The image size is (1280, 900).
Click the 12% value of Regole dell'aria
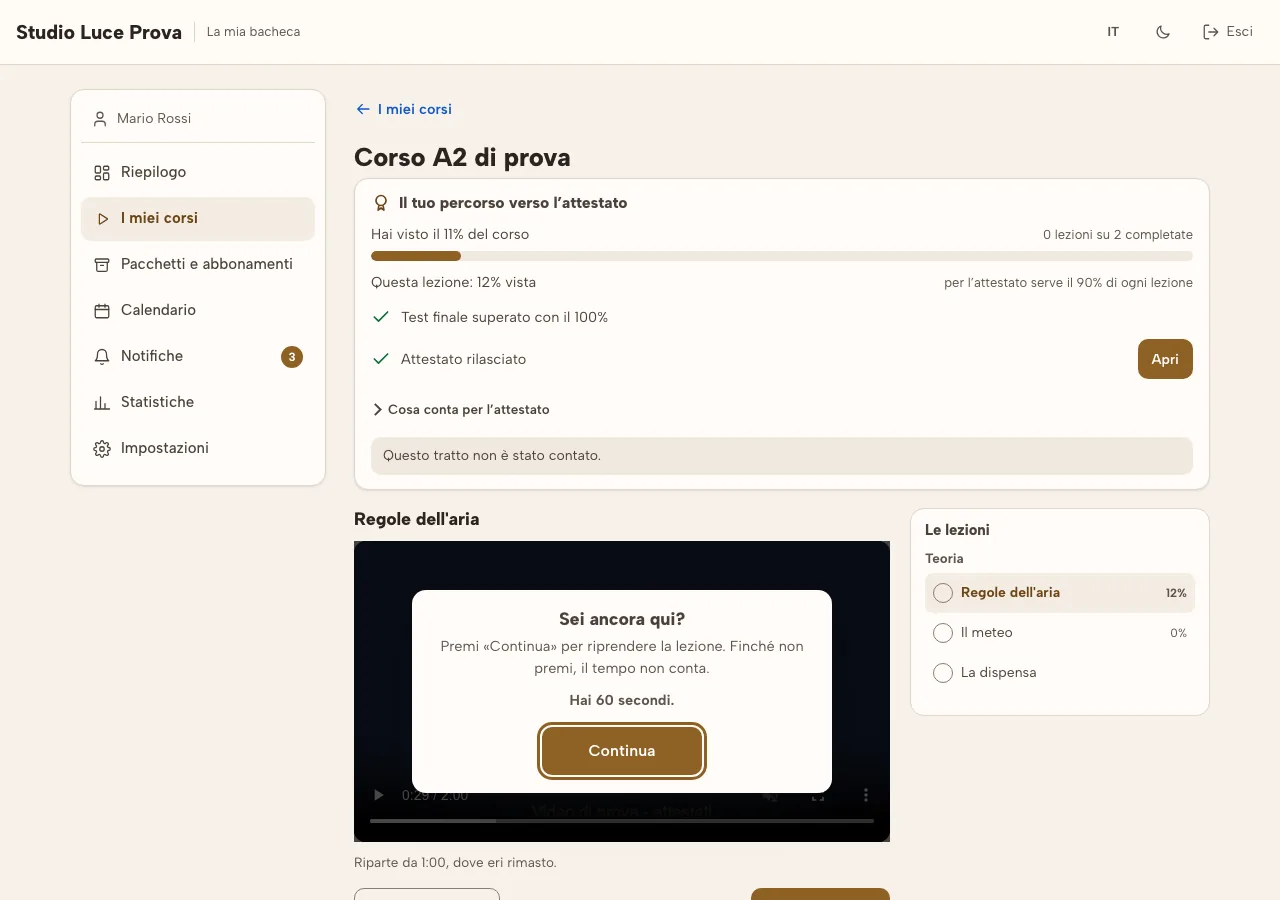pos(1176,593)
